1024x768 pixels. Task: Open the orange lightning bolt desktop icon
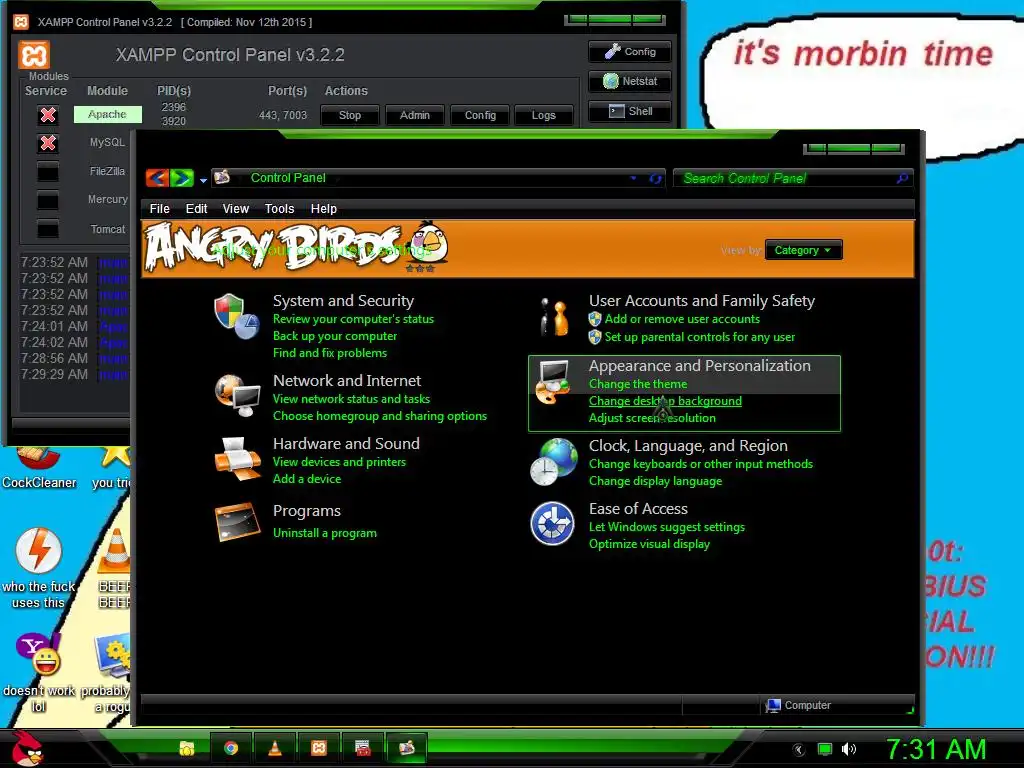click(x=39, y=550)
